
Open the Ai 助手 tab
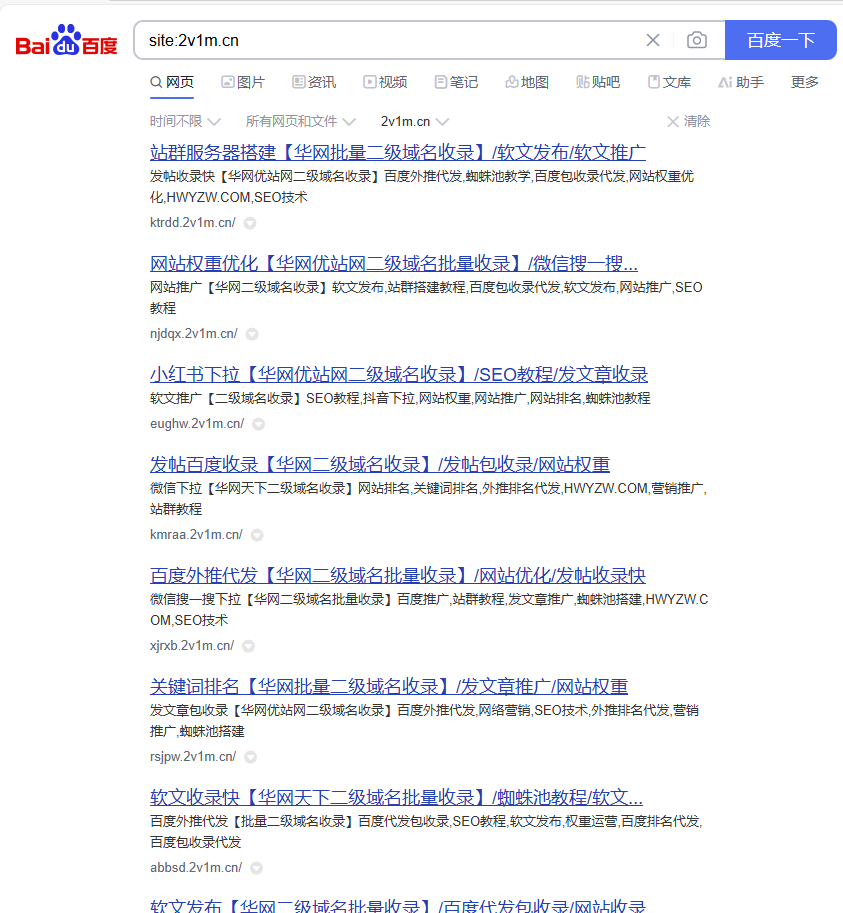pyautogui.click(x=741, y=82)
